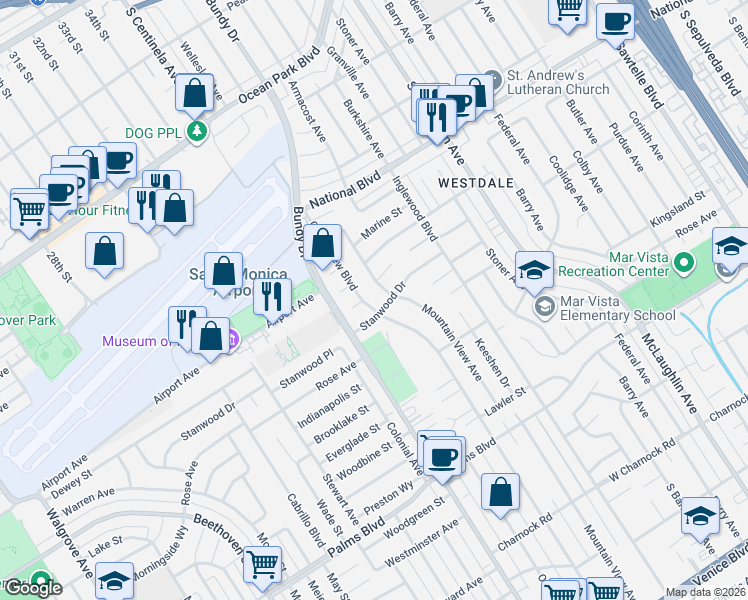The height and width of the screenshot is (600, 748).
Task: Click the graduation cap marker near Morningside Wy
Action: tap(114, 581)
